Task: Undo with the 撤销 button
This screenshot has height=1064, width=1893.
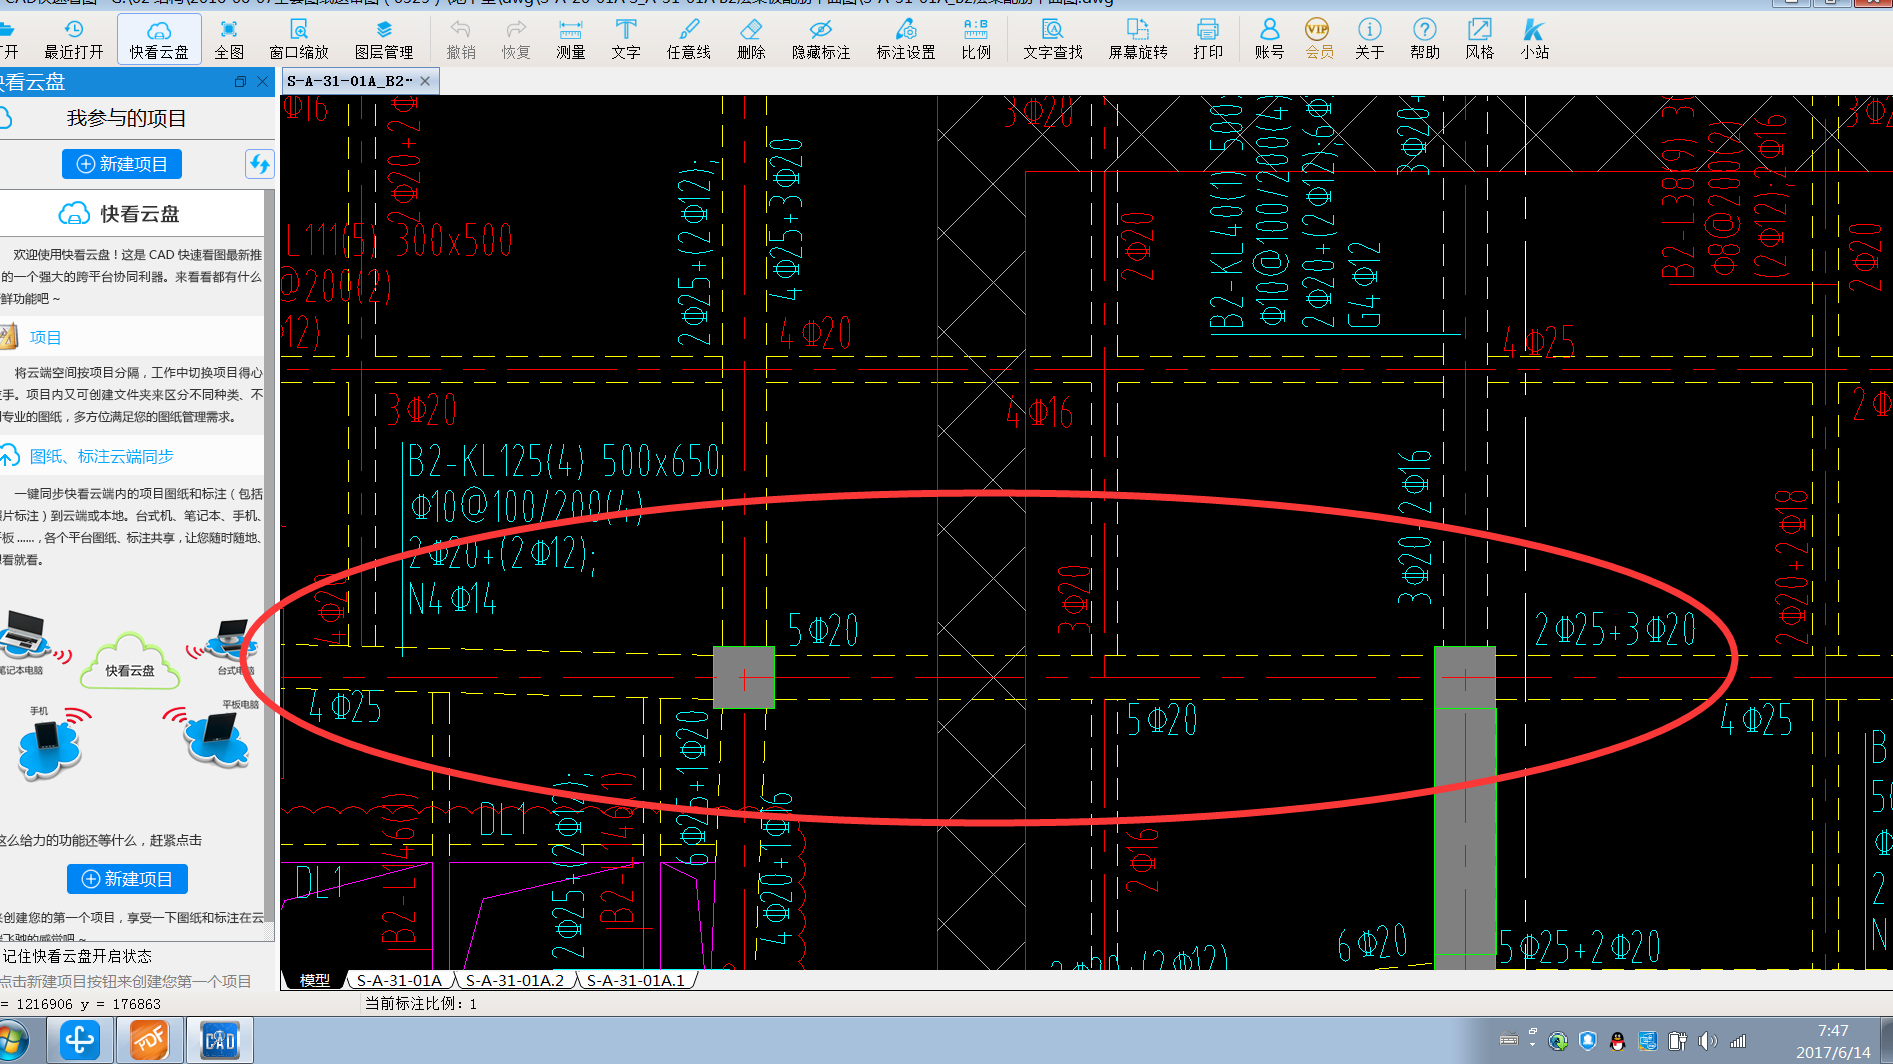Action: click(461, 39)
